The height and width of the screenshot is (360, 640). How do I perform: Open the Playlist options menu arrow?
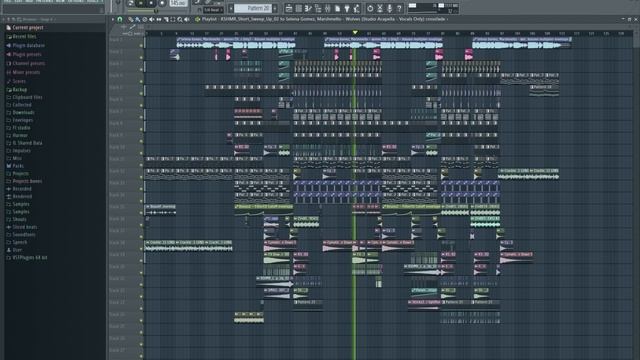(x=113, y=19)
